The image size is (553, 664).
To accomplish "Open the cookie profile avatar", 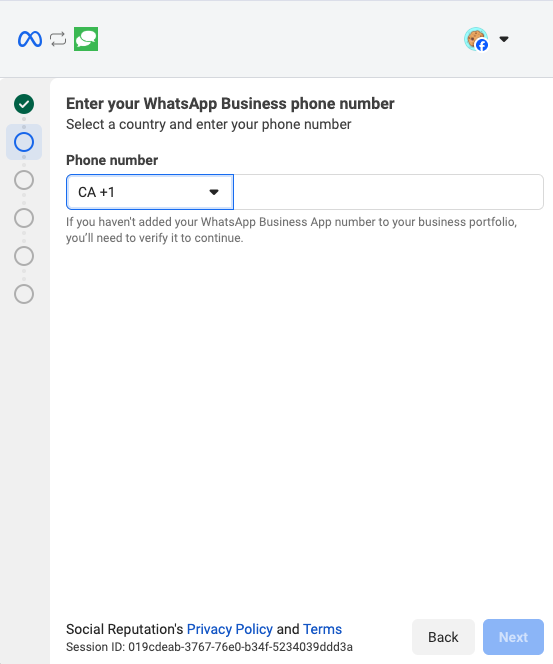I will point(476,39).
